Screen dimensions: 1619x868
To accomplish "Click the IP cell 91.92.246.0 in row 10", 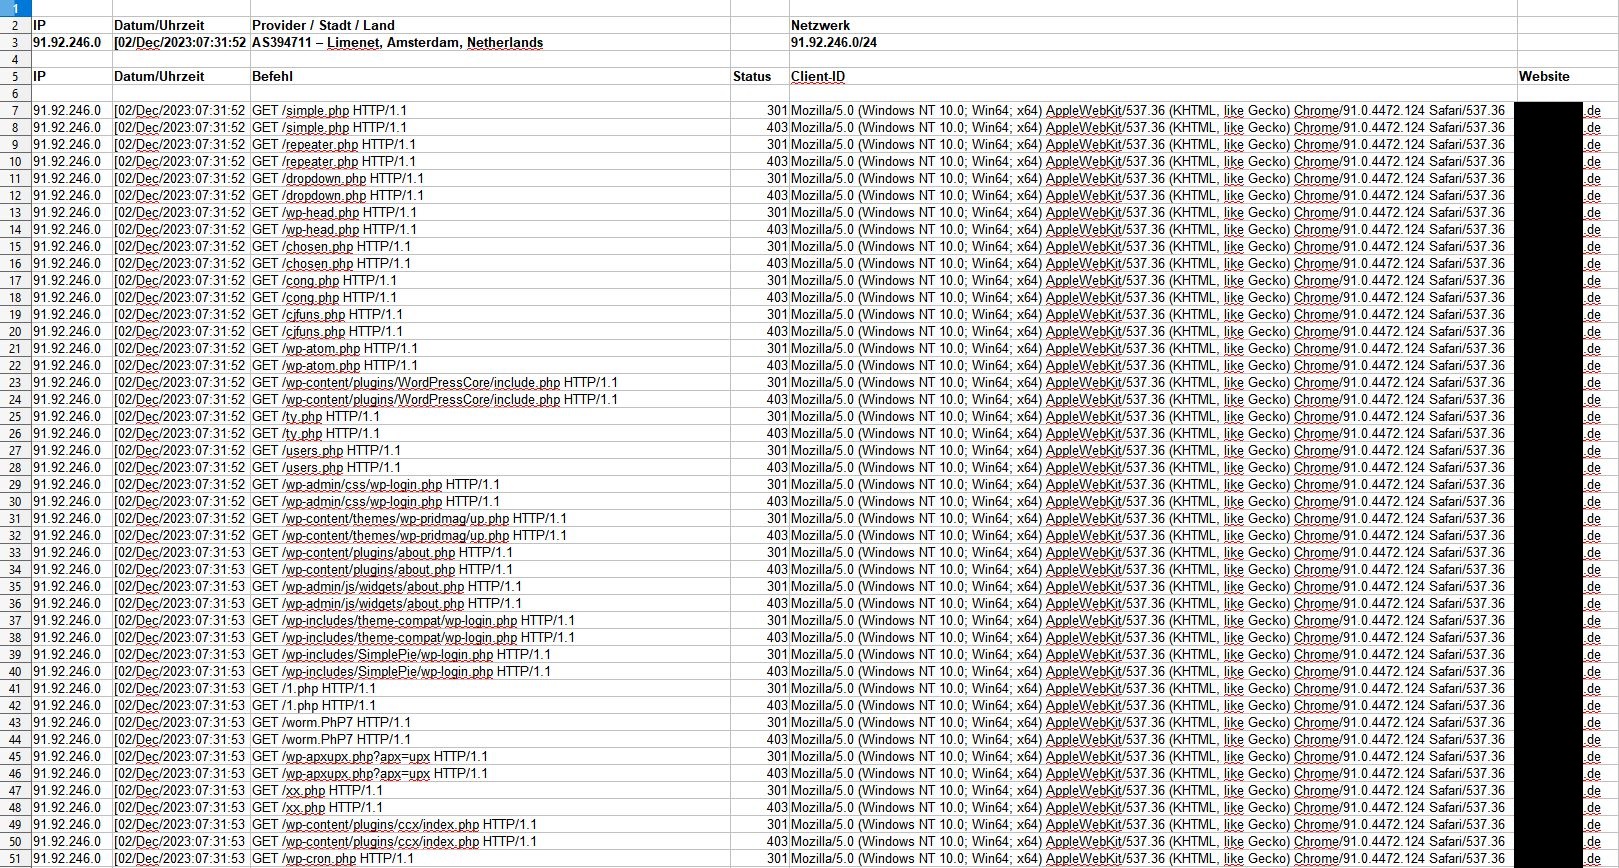I will [x=71, y=161].
